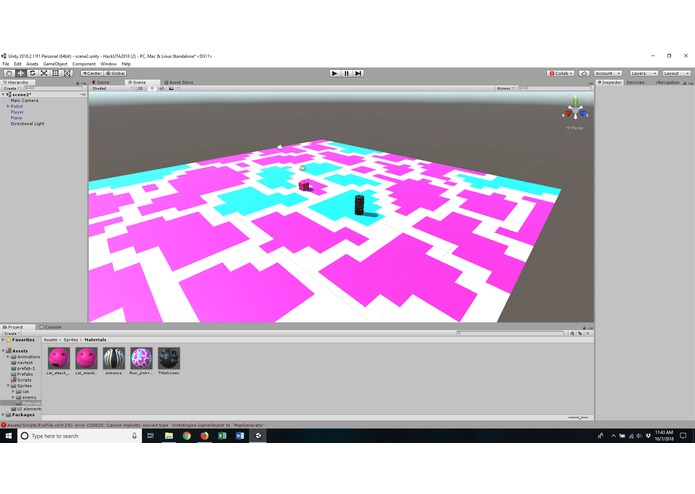The width and height of the screenshot is (695, 494).
Task: Toggle Global handle rotation button
Action: click(x=116, y=73)
